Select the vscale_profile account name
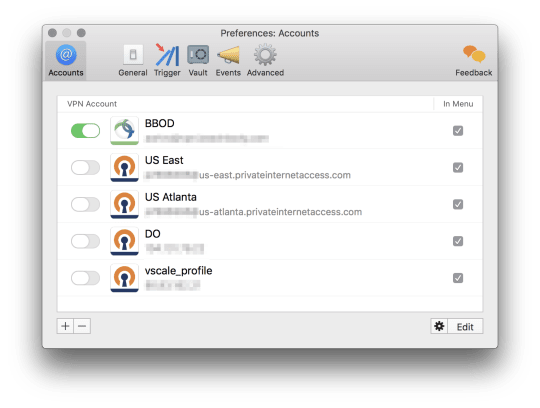This screenshot has height=408, width=540. click(178, 271)
